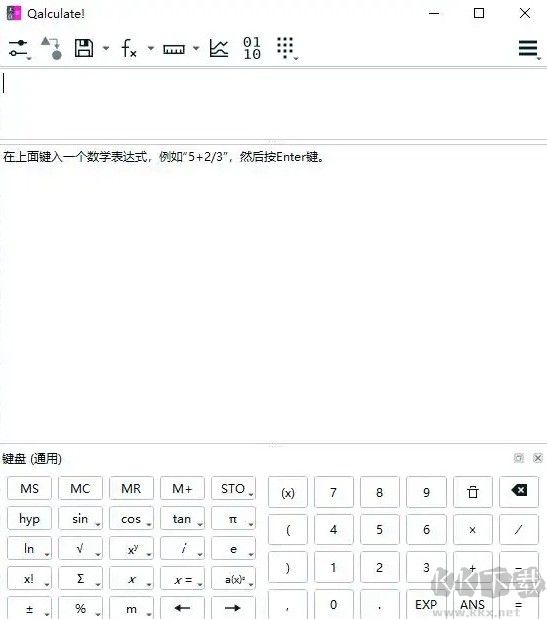Open the ruler units icon
Screen dimensions: 547x619
pos(174,49)
